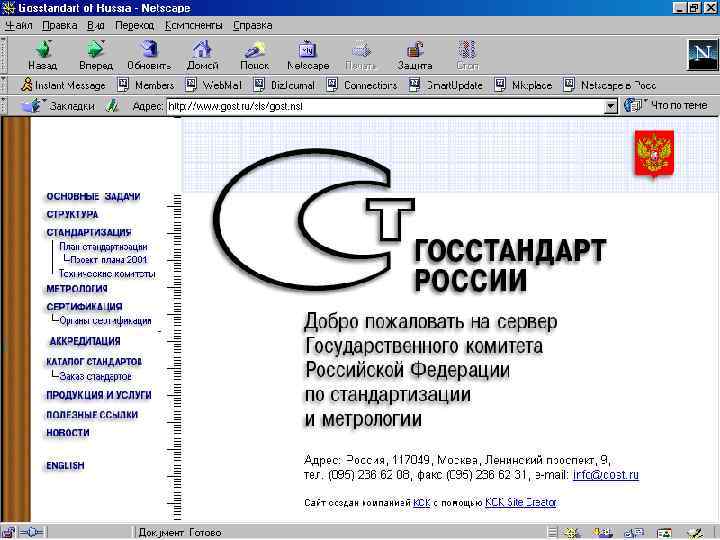Screen dimensions: 720x540
Task: Stop loading with the Стоп icon
Action: click(467, 54)
